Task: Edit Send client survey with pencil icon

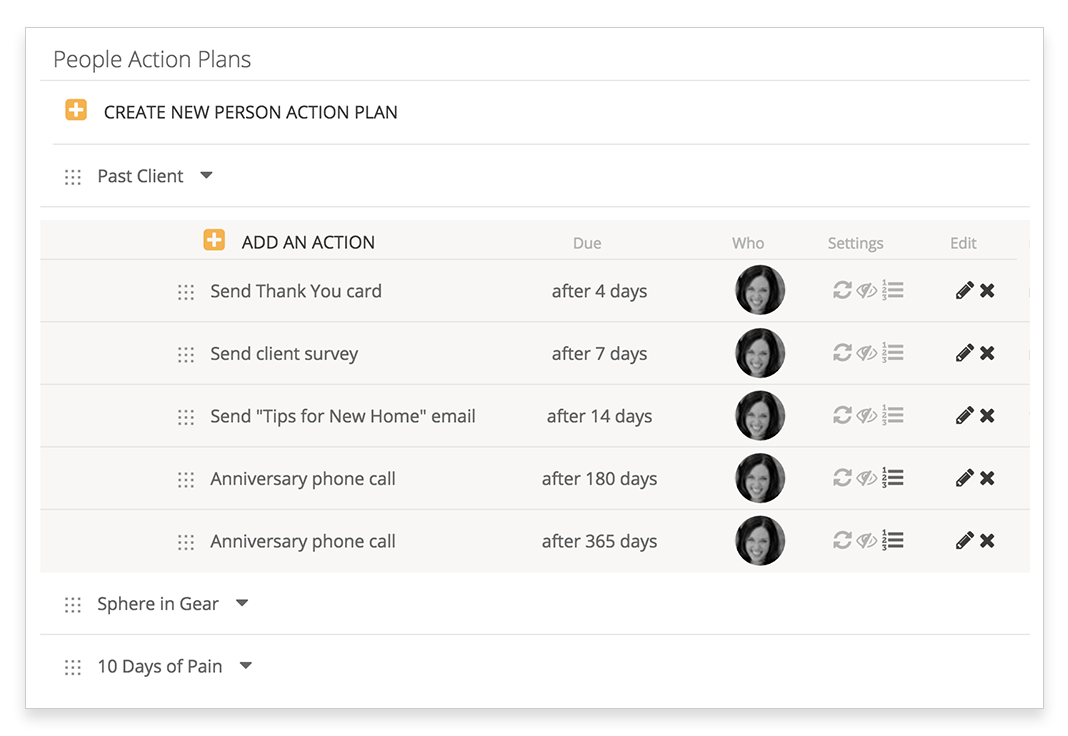Action: point(964,353)
